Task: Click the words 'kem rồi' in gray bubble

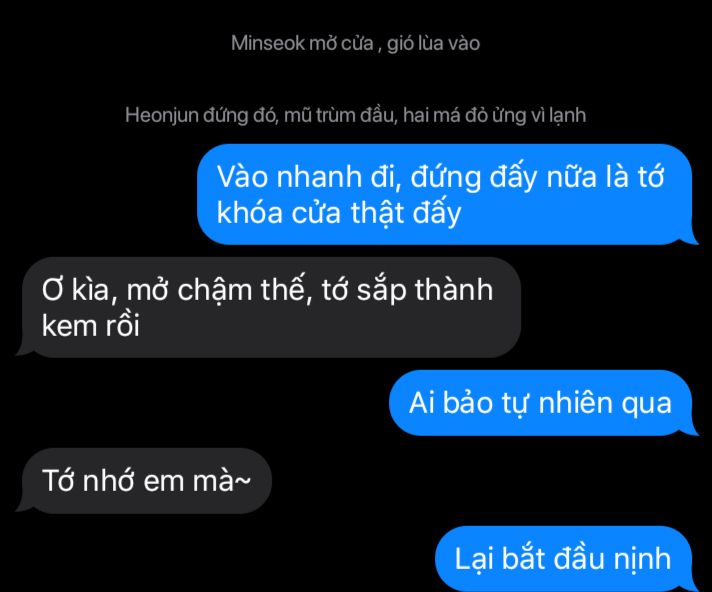Action: click(90, 326)
